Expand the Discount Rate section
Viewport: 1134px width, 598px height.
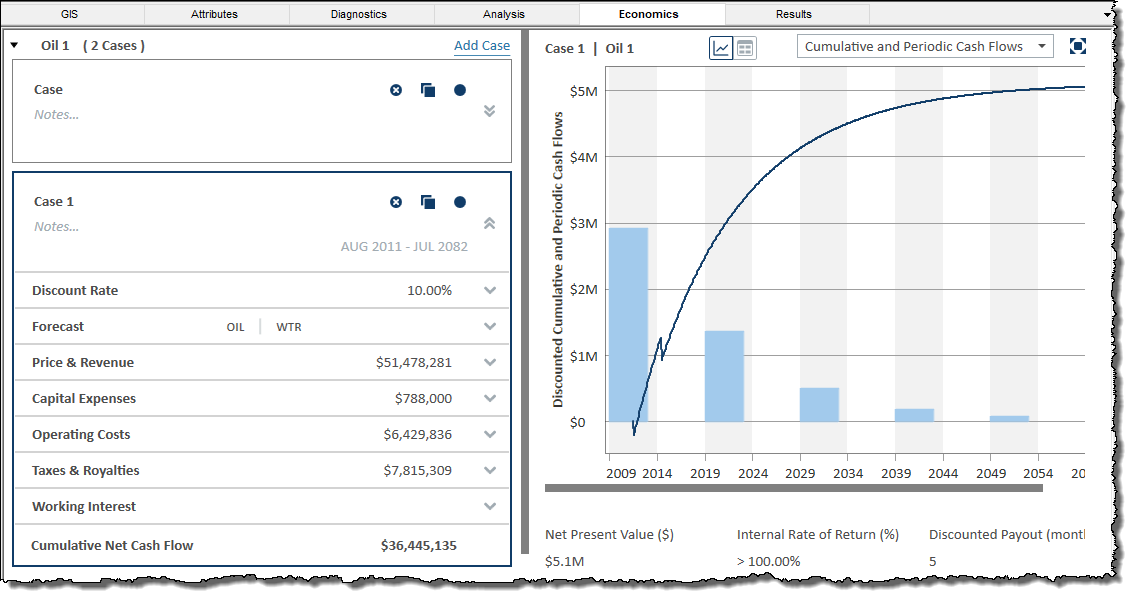tap(489, 291)
